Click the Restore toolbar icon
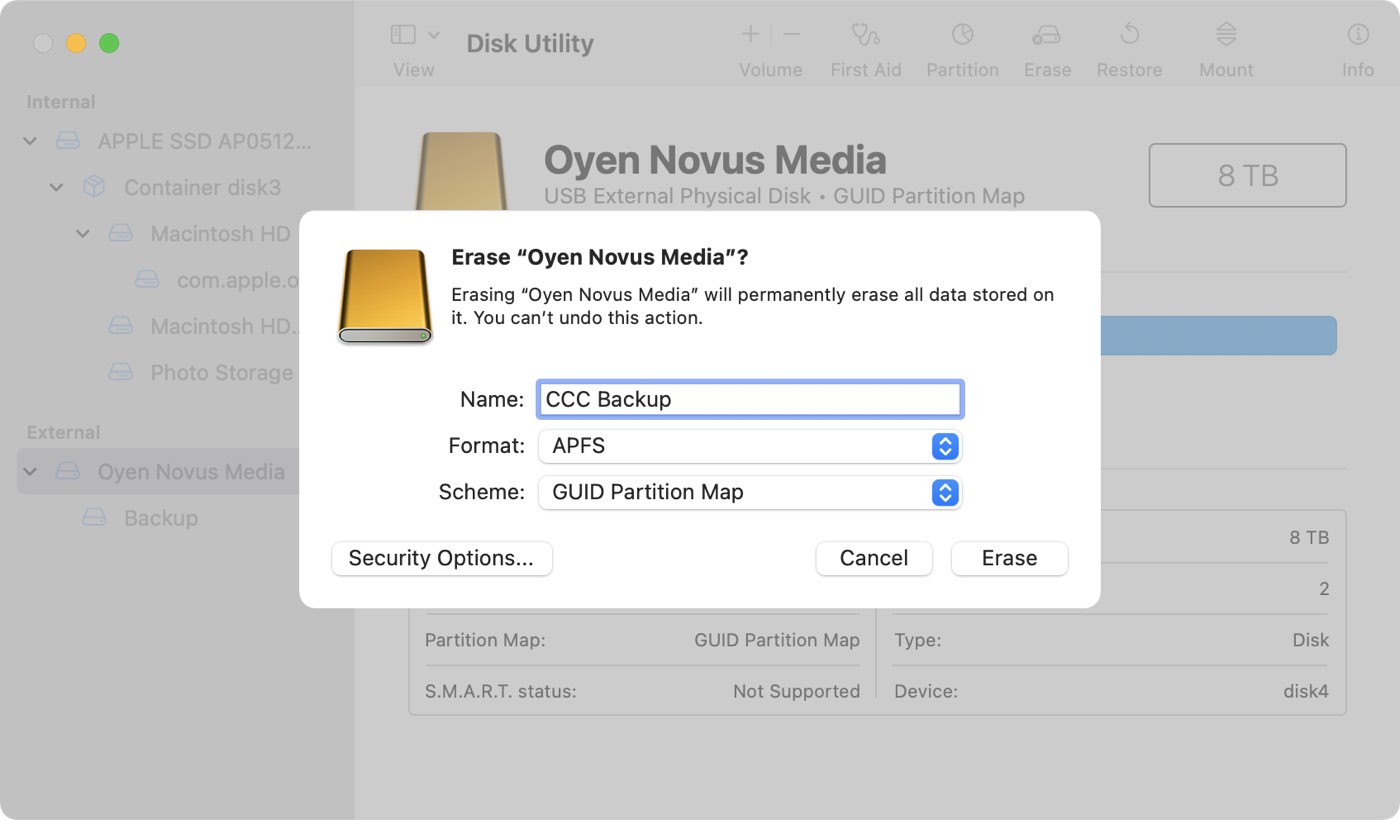 (1129, 35)
